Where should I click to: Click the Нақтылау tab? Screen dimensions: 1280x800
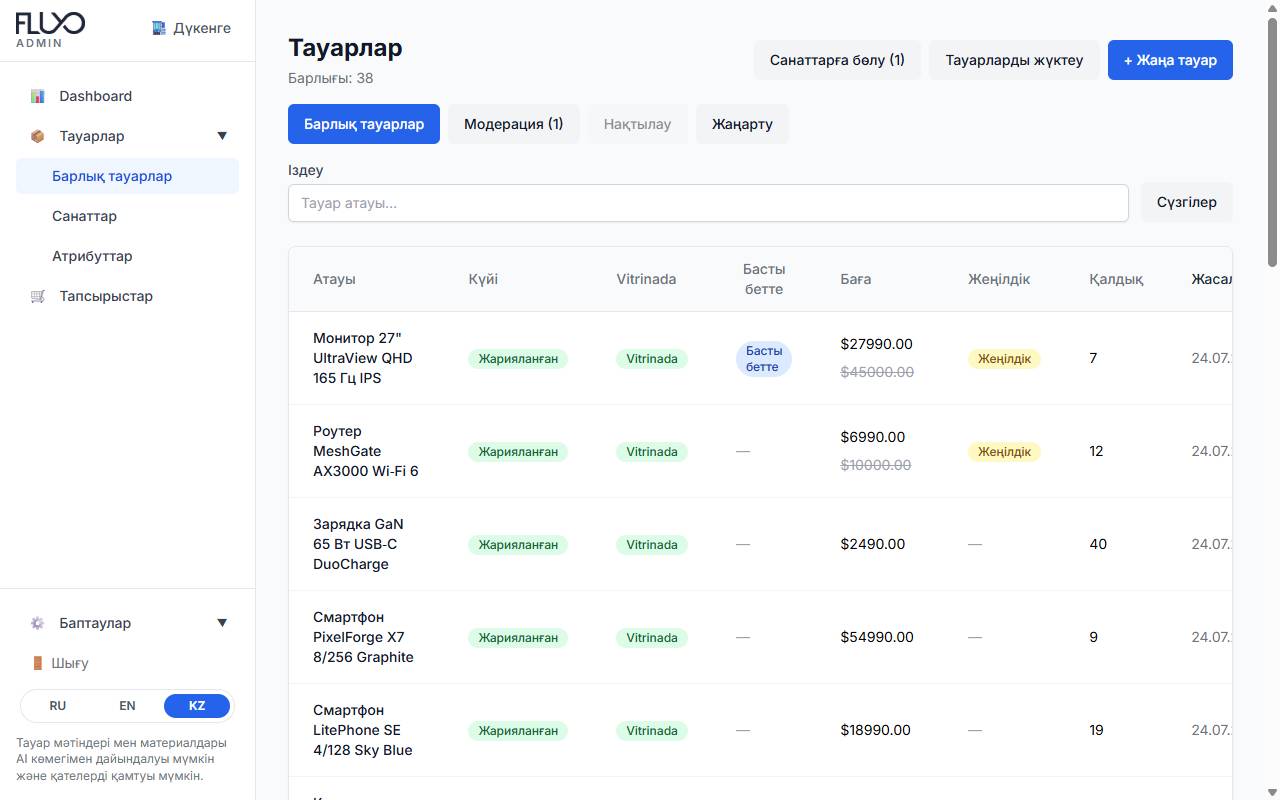tap(638, 124)
